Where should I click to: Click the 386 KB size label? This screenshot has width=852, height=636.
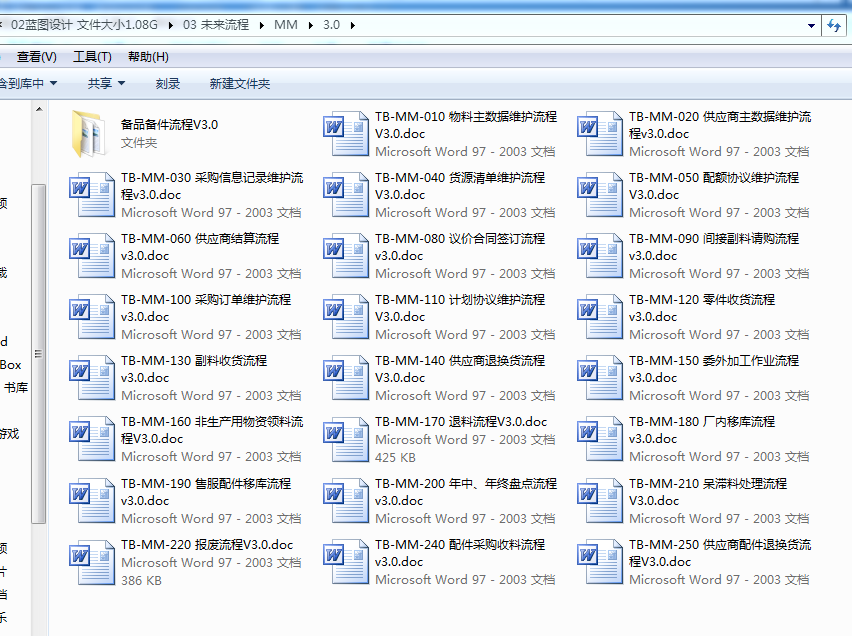(x=141, y=581)
